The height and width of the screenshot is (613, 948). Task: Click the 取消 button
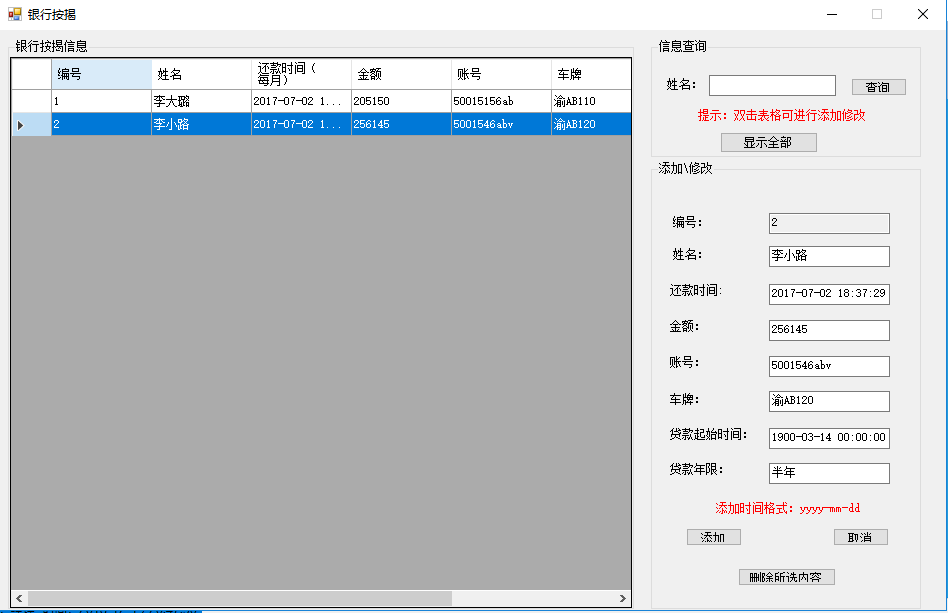860,537
